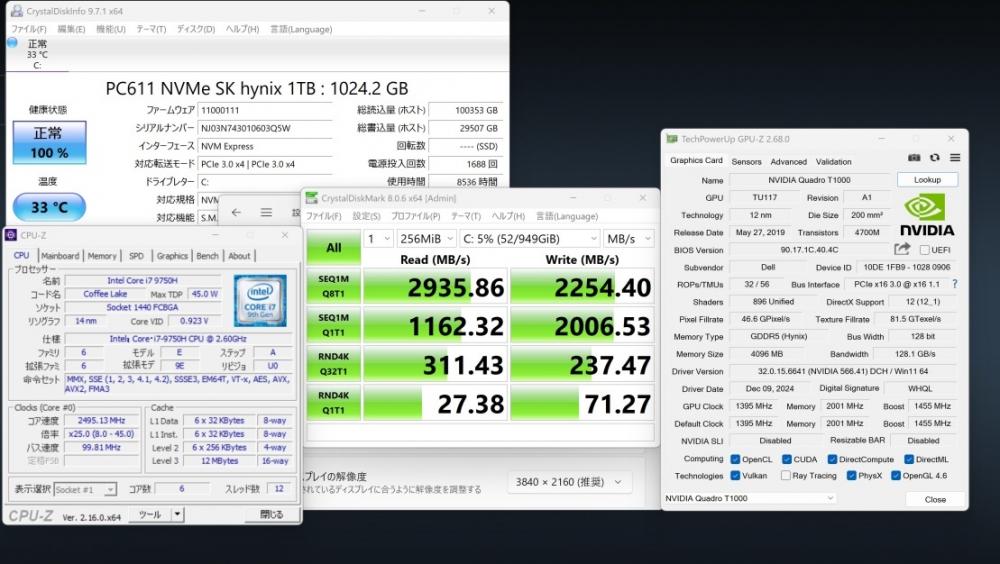This screenshot has height=564, width=1000.
Task: Click the Close button in GPU-Z
Action: (x=935, y=499)
